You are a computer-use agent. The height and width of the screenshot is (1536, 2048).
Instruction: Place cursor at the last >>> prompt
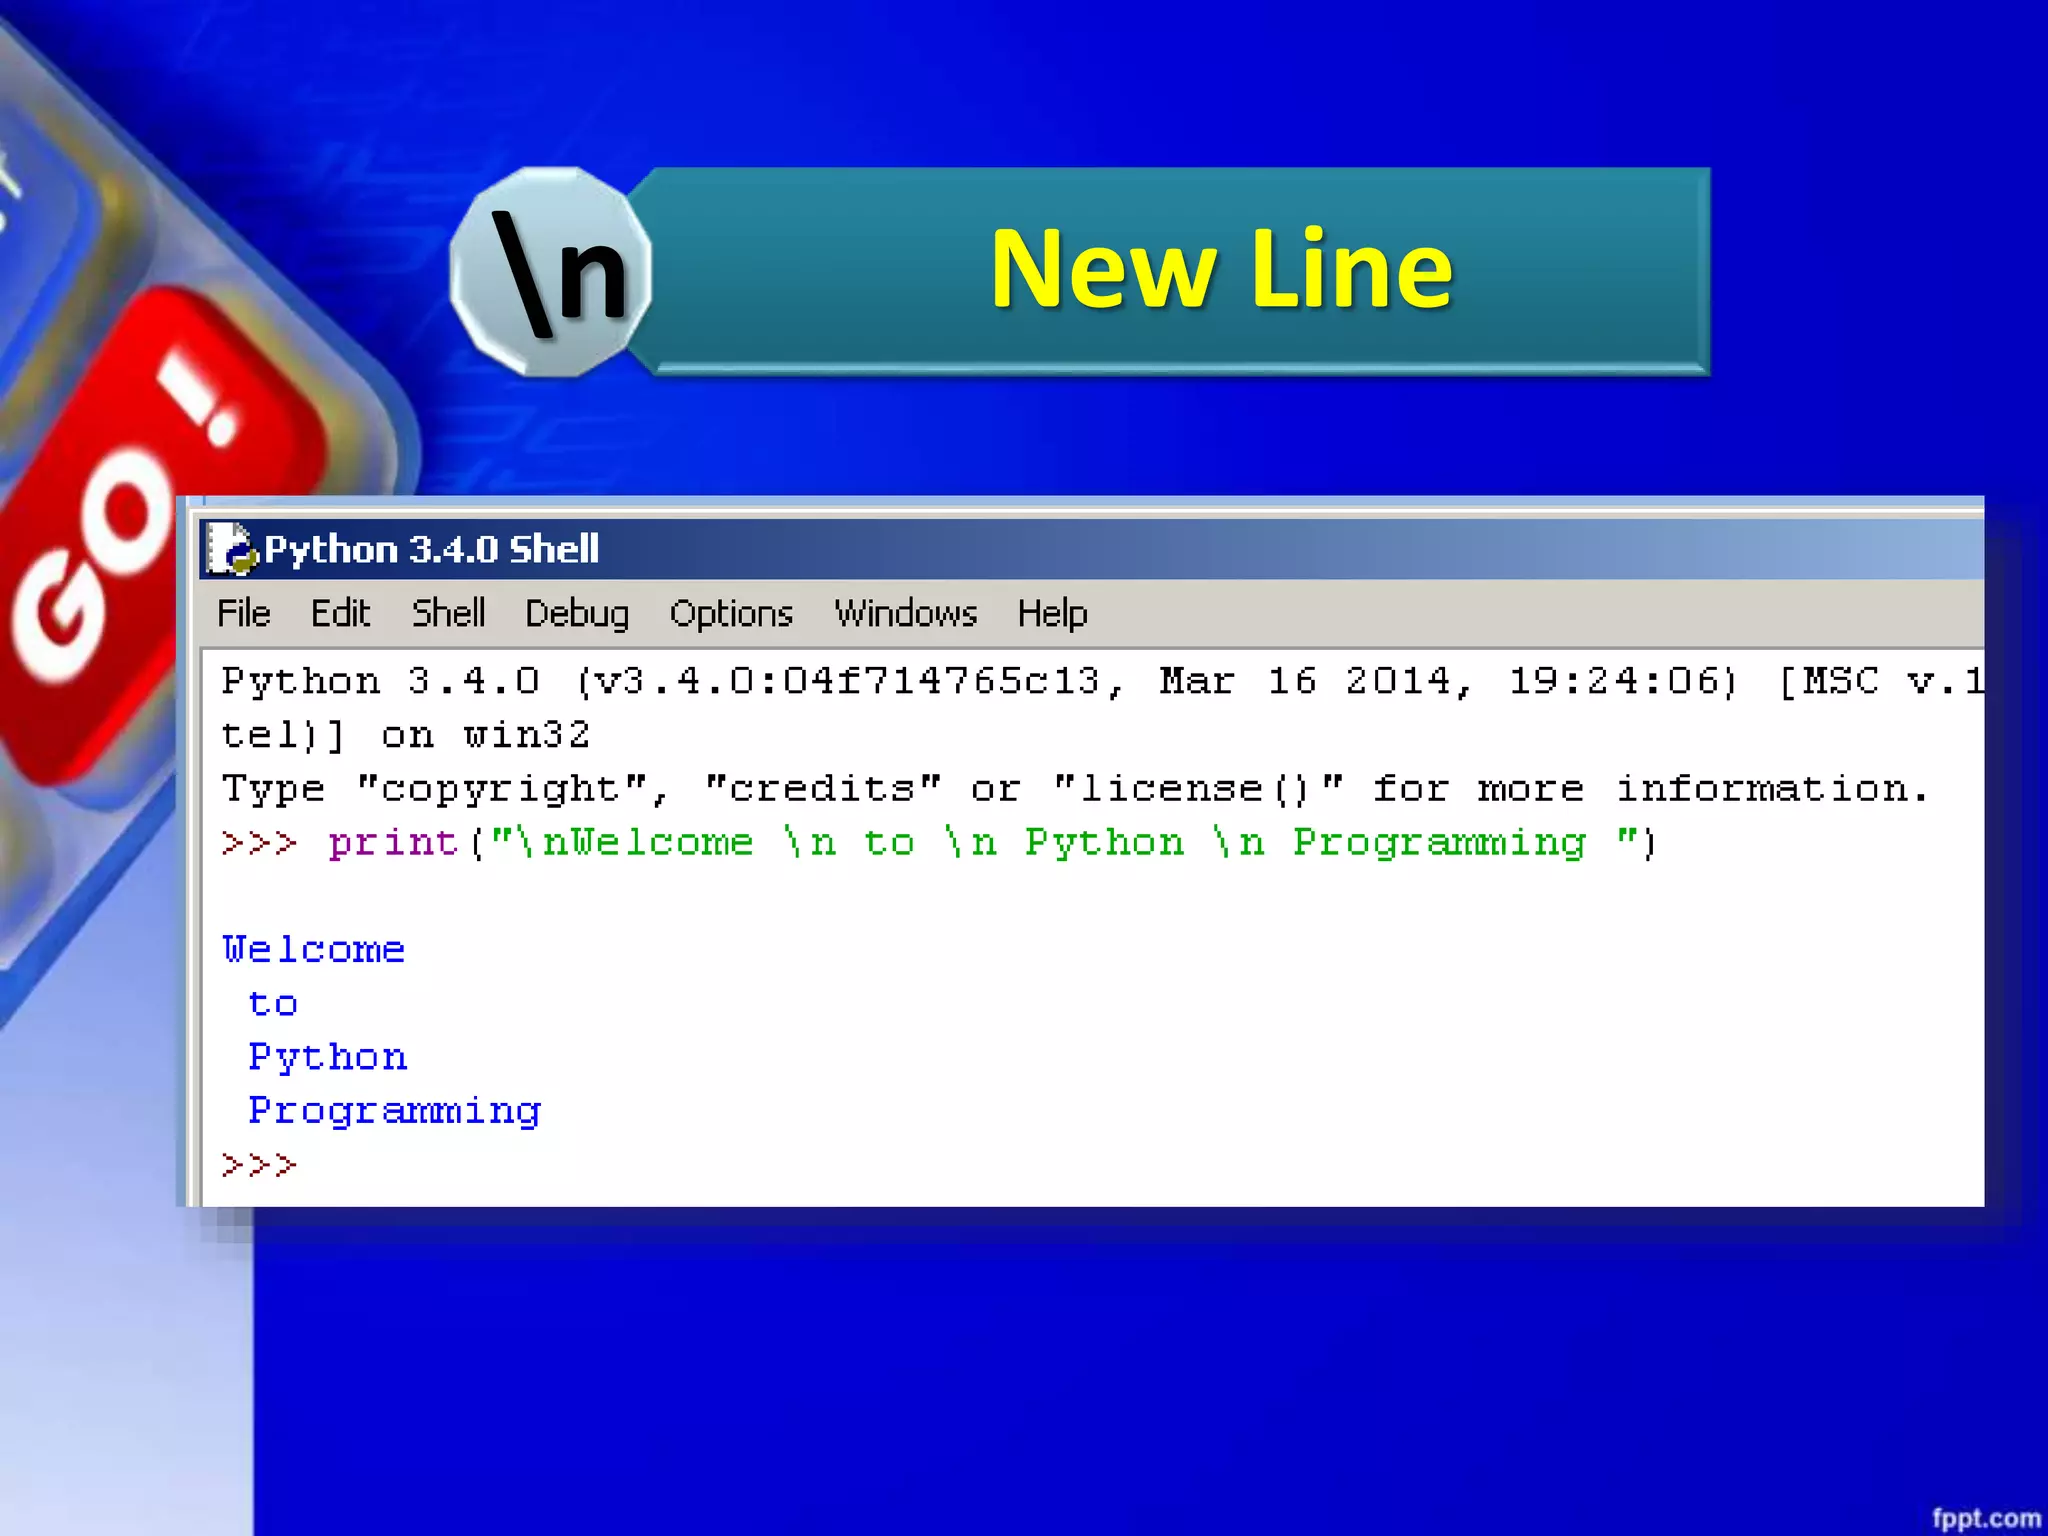pos(320,1165)
